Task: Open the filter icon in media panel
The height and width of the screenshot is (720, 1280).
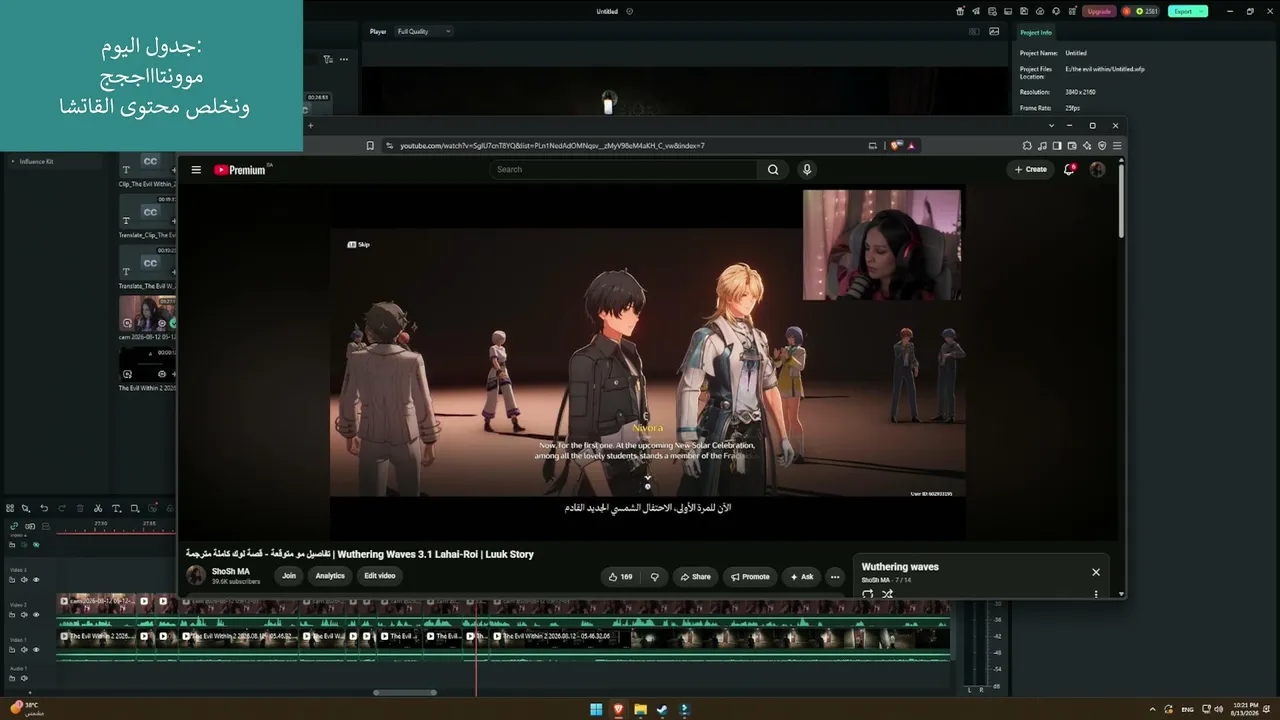Action: (328, 59)
